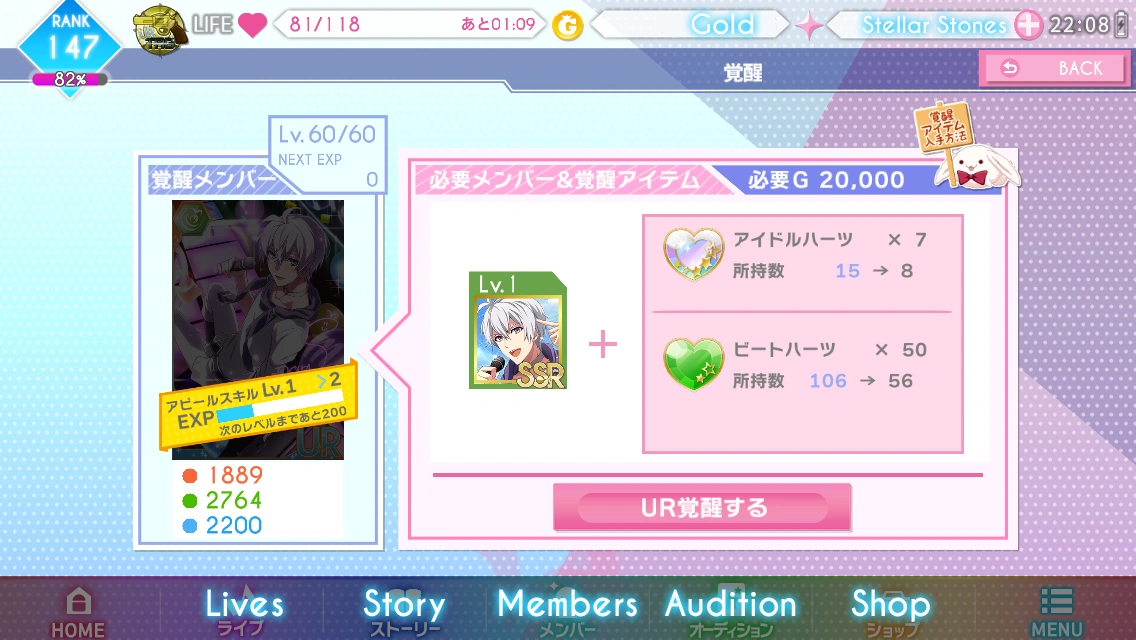Screen dimensions: 1136x640
Task: Select the Lv.1 SSR member thumbnail
Action: (x=518, y=330)
